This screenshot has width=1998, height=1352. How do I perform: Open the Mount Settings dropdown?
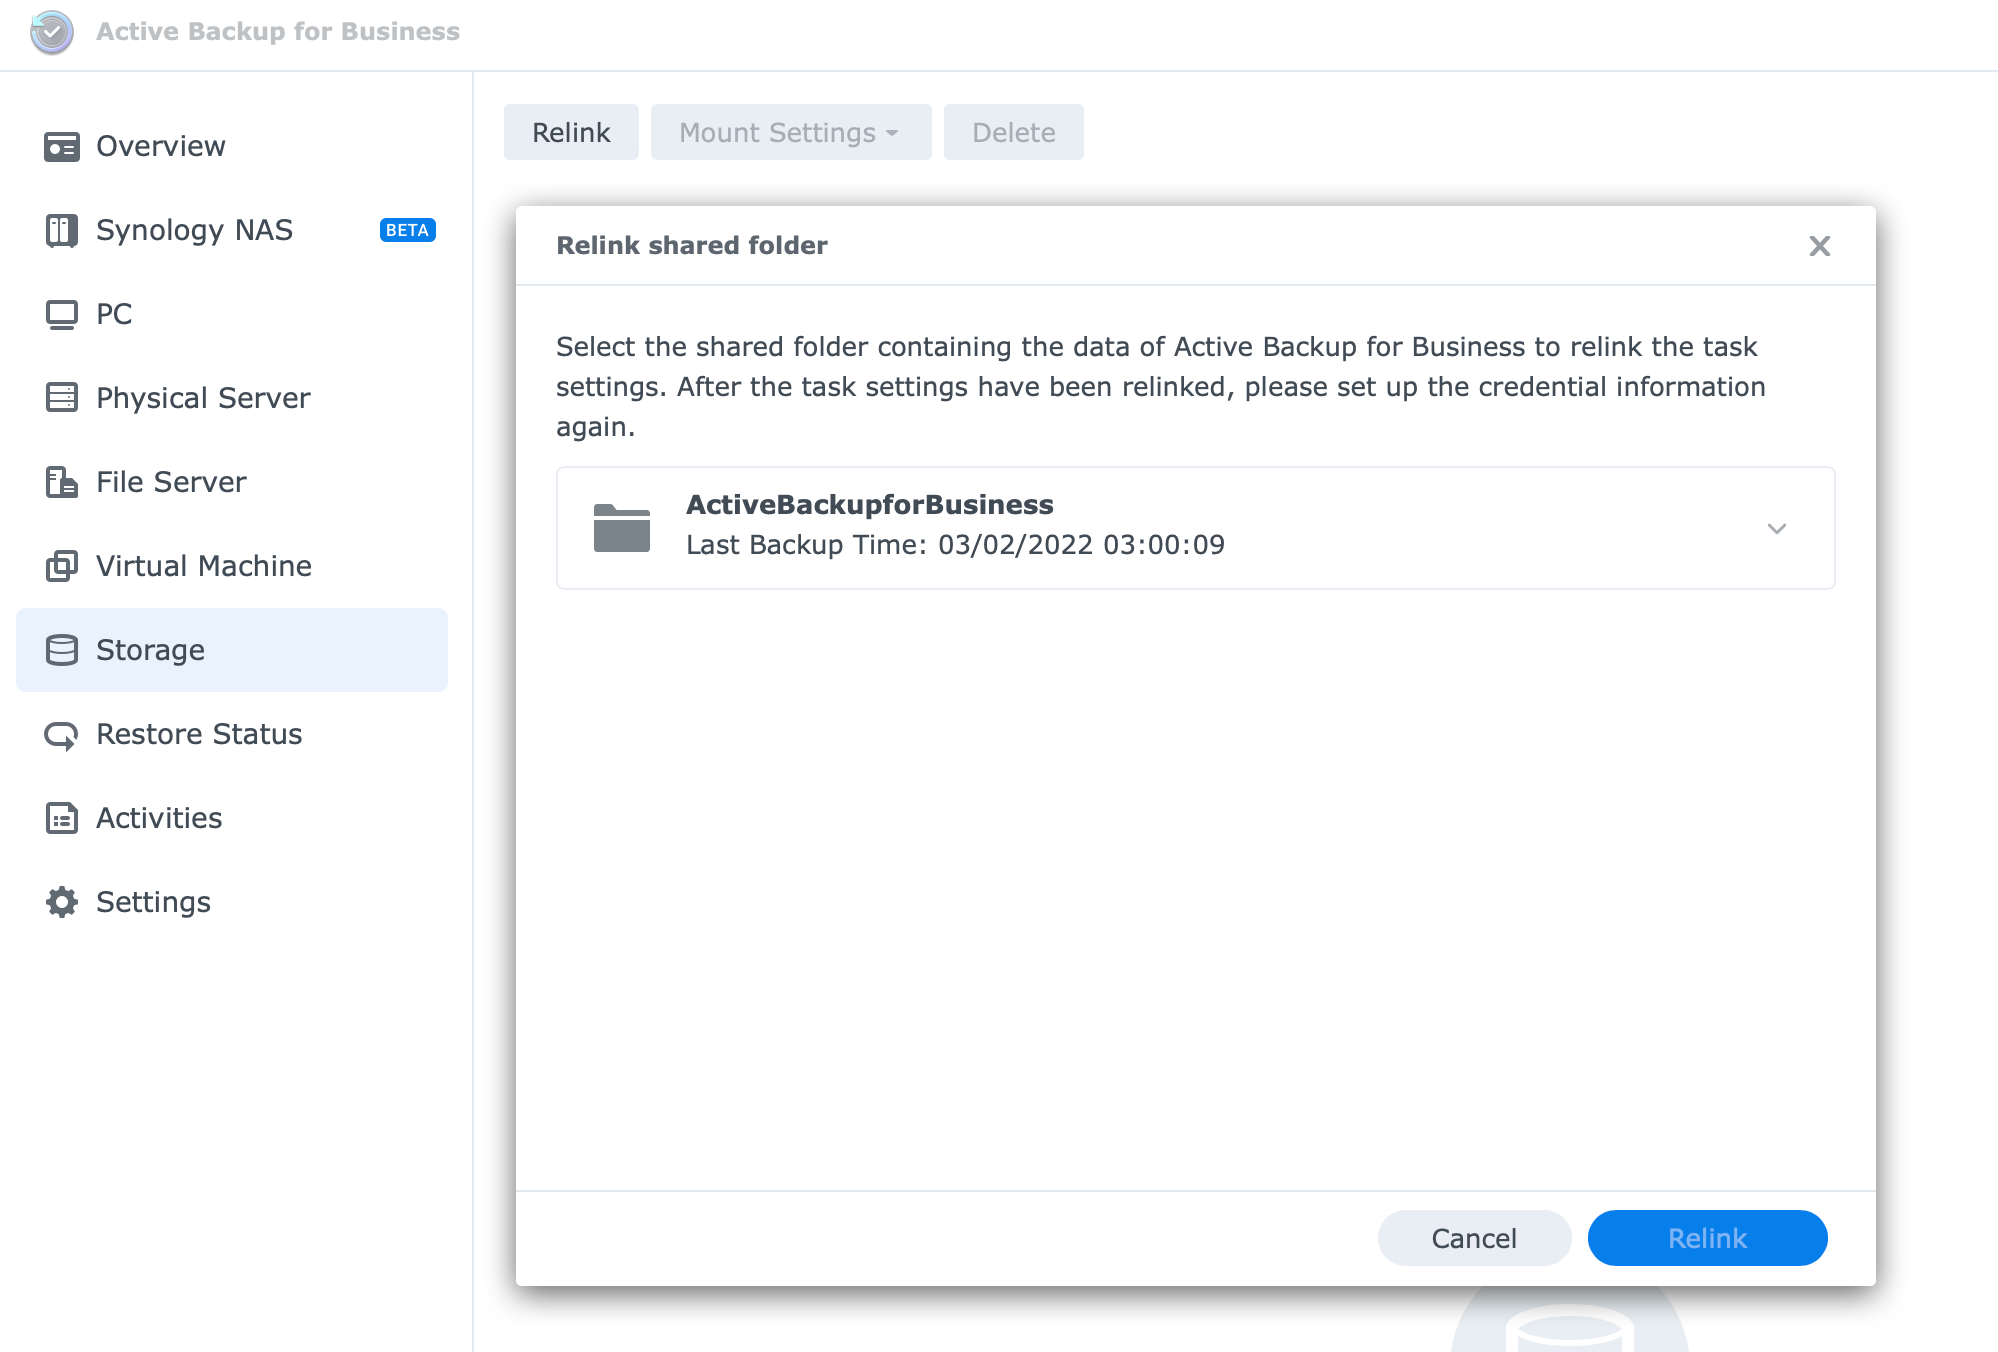[791, 132]
